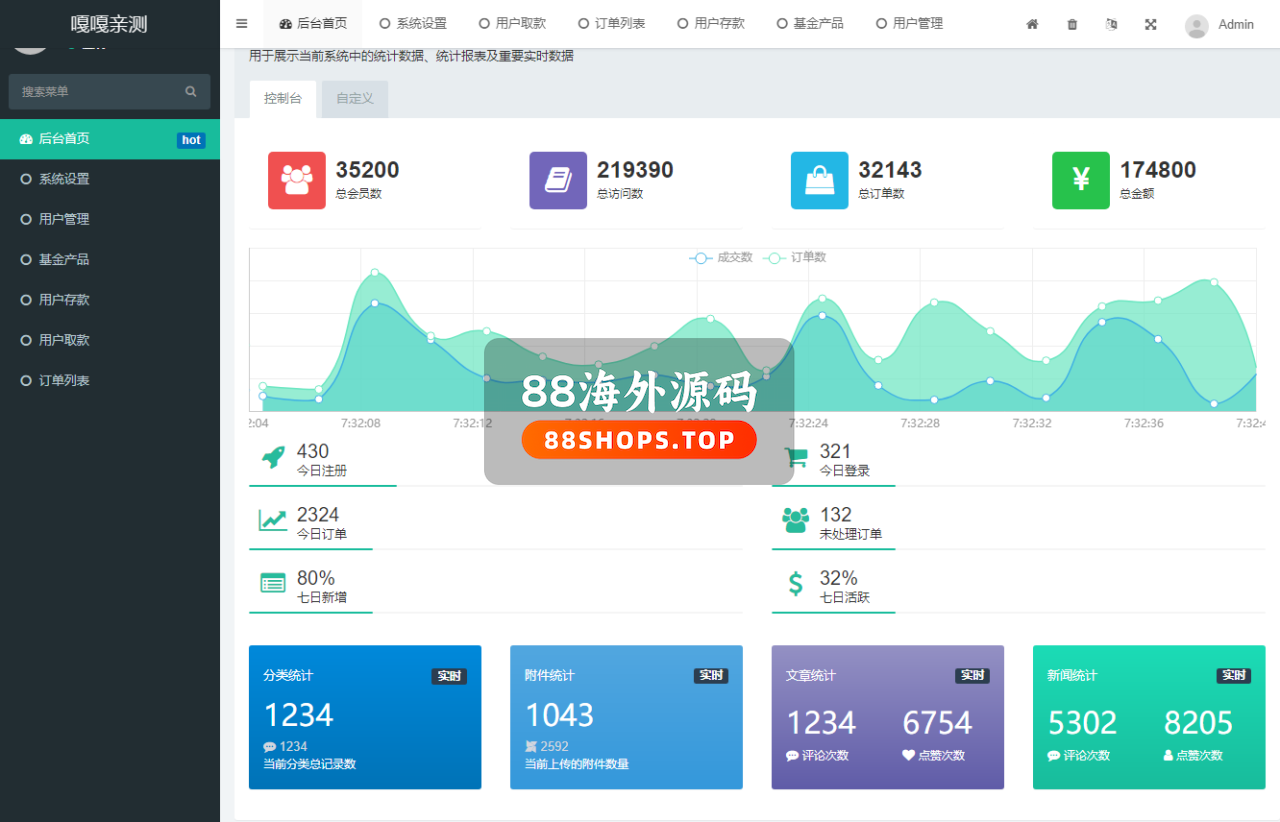Click the red 总会员数 members icon
1280x822 pixels.
click(296, 180)
